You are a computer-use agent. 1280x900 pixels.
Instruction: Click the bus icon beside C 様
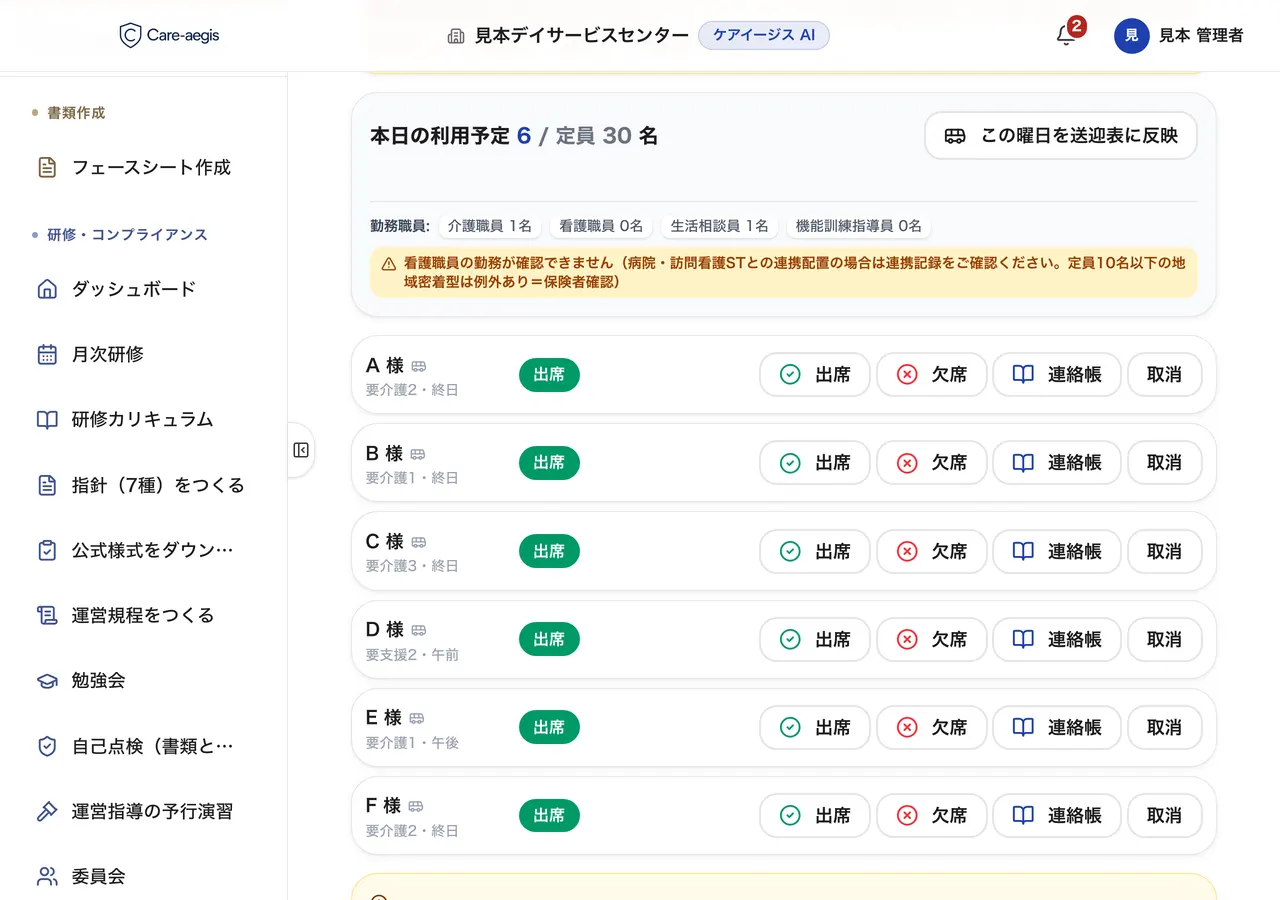(x=419, y=543)
